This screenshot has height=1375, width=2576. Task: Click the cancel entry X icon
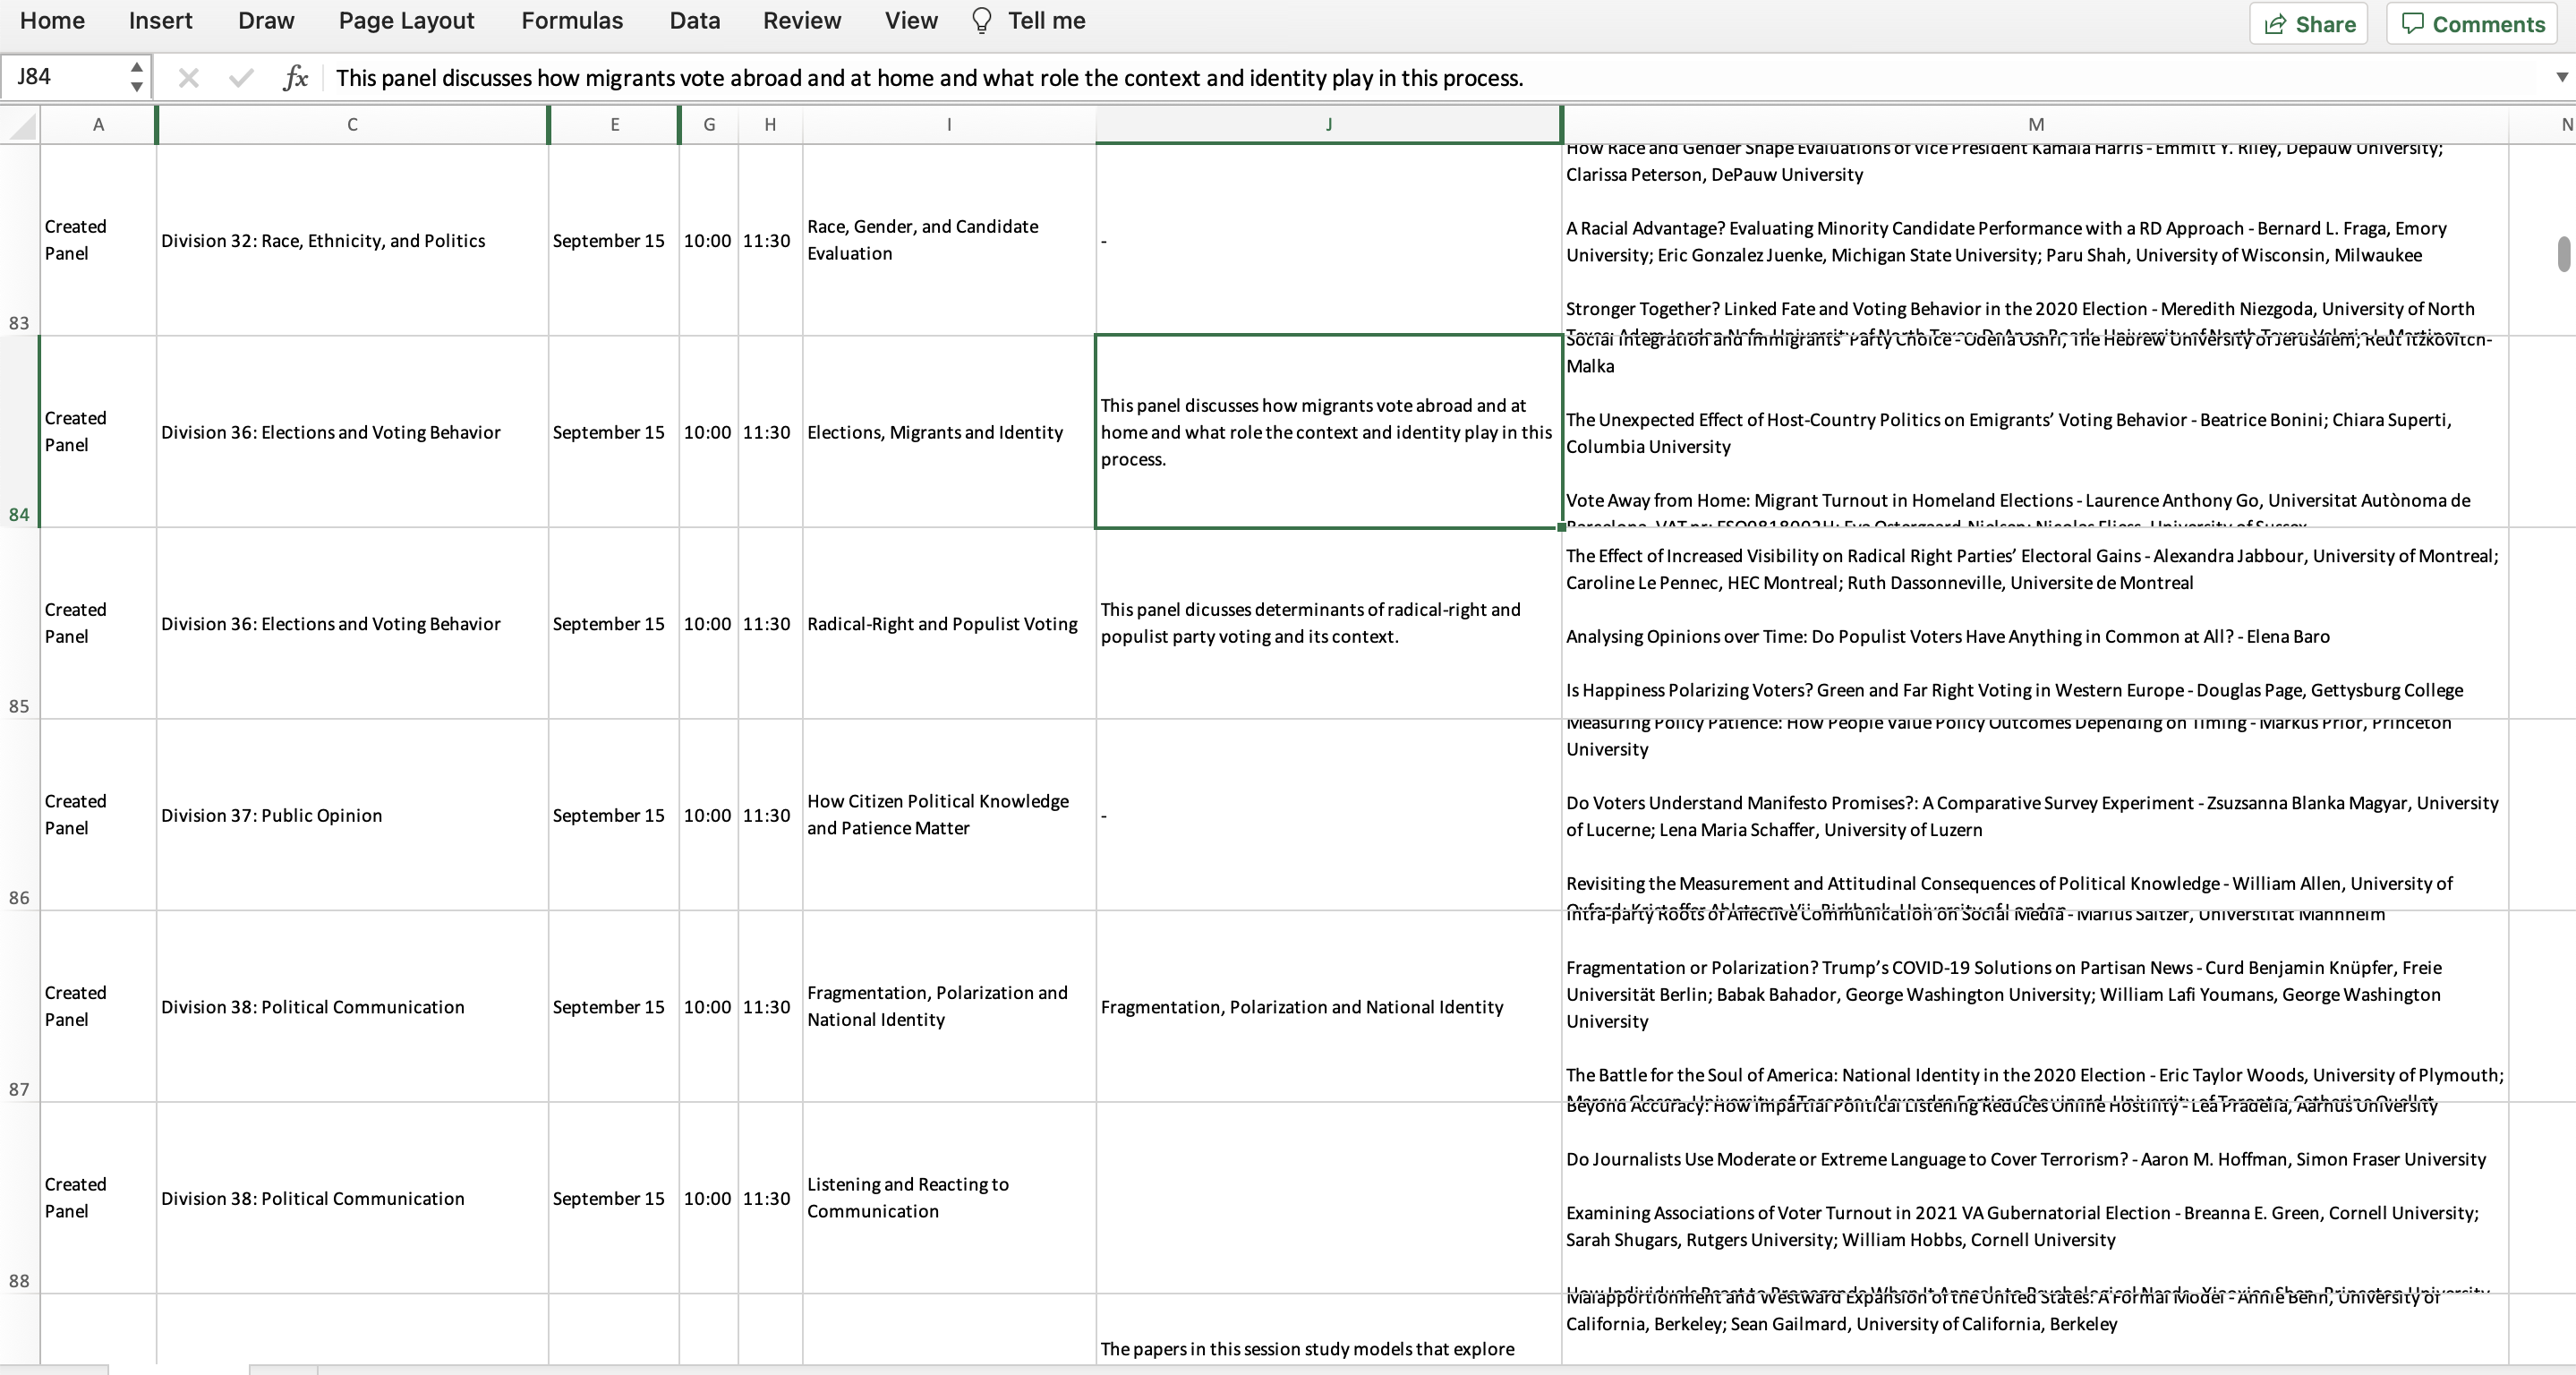click(188, 78)
